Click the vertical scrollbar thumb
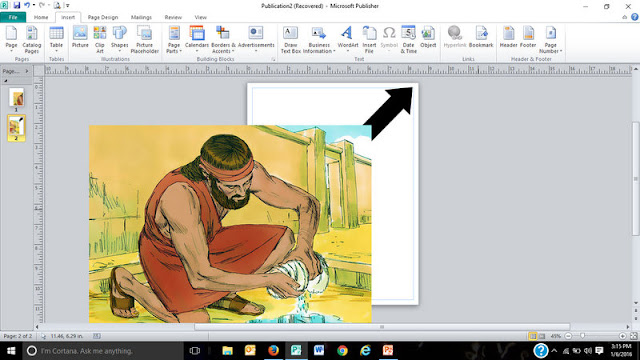 pos(636,179)
